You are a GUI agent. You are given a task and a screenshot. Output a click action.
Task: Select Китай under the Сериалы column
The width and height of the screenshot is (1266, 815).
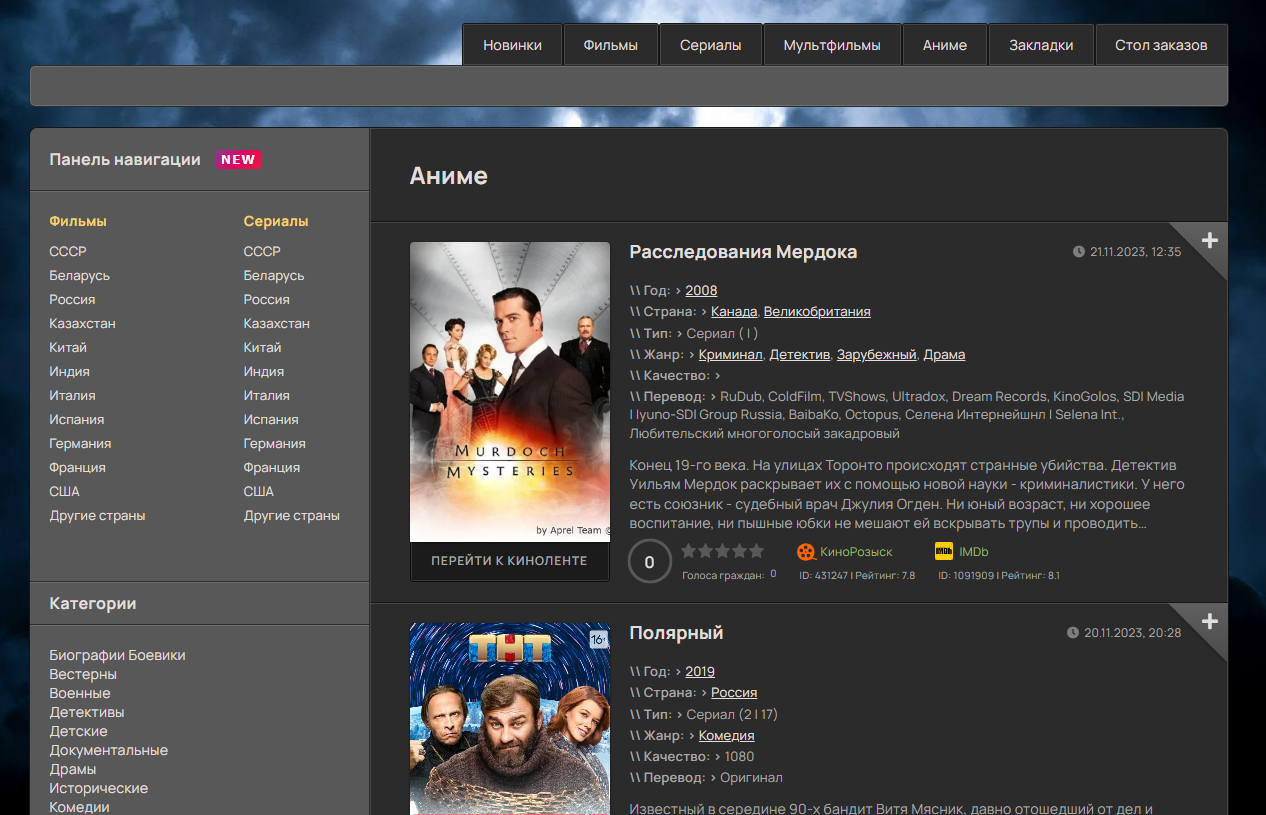click(x=263, y=347)
